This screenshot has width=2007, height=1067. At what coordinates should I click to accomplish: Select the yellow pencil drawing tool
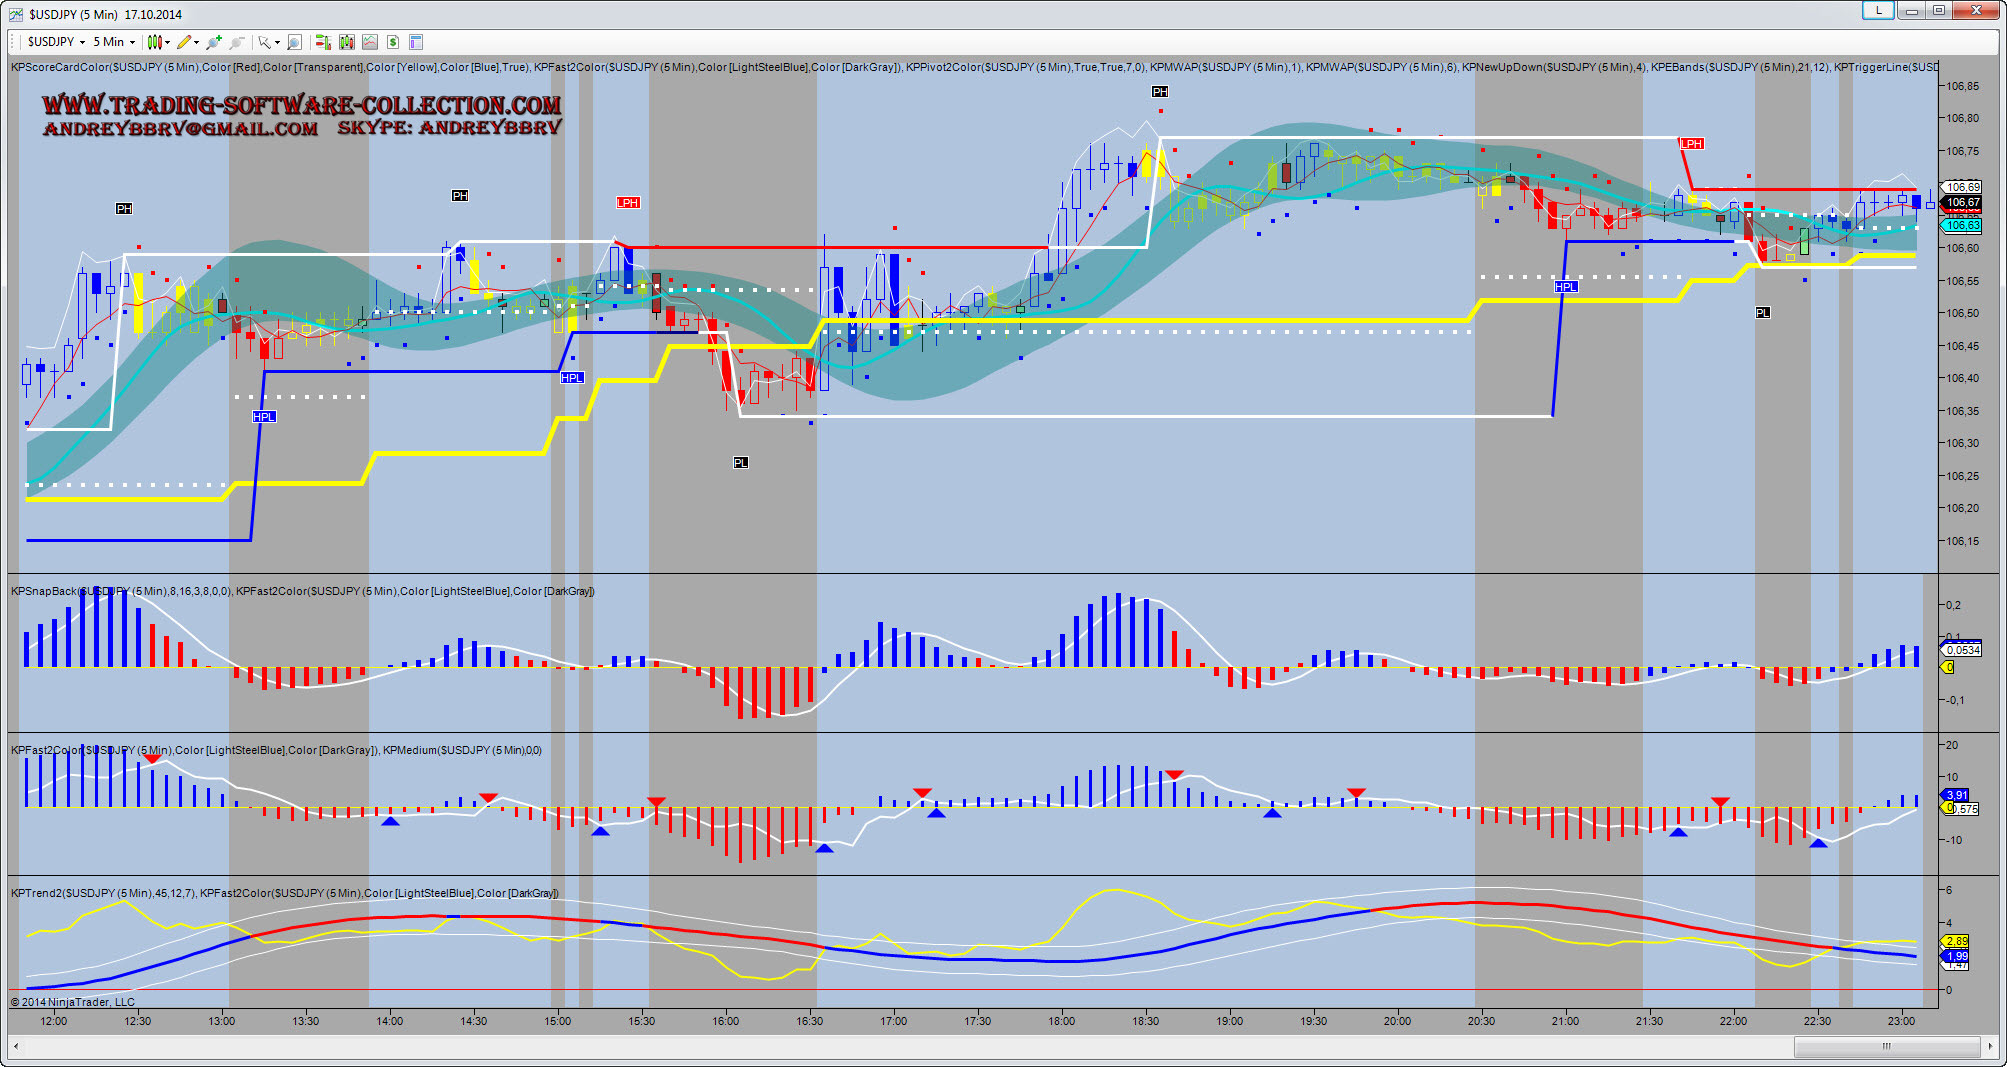(186, 42)
